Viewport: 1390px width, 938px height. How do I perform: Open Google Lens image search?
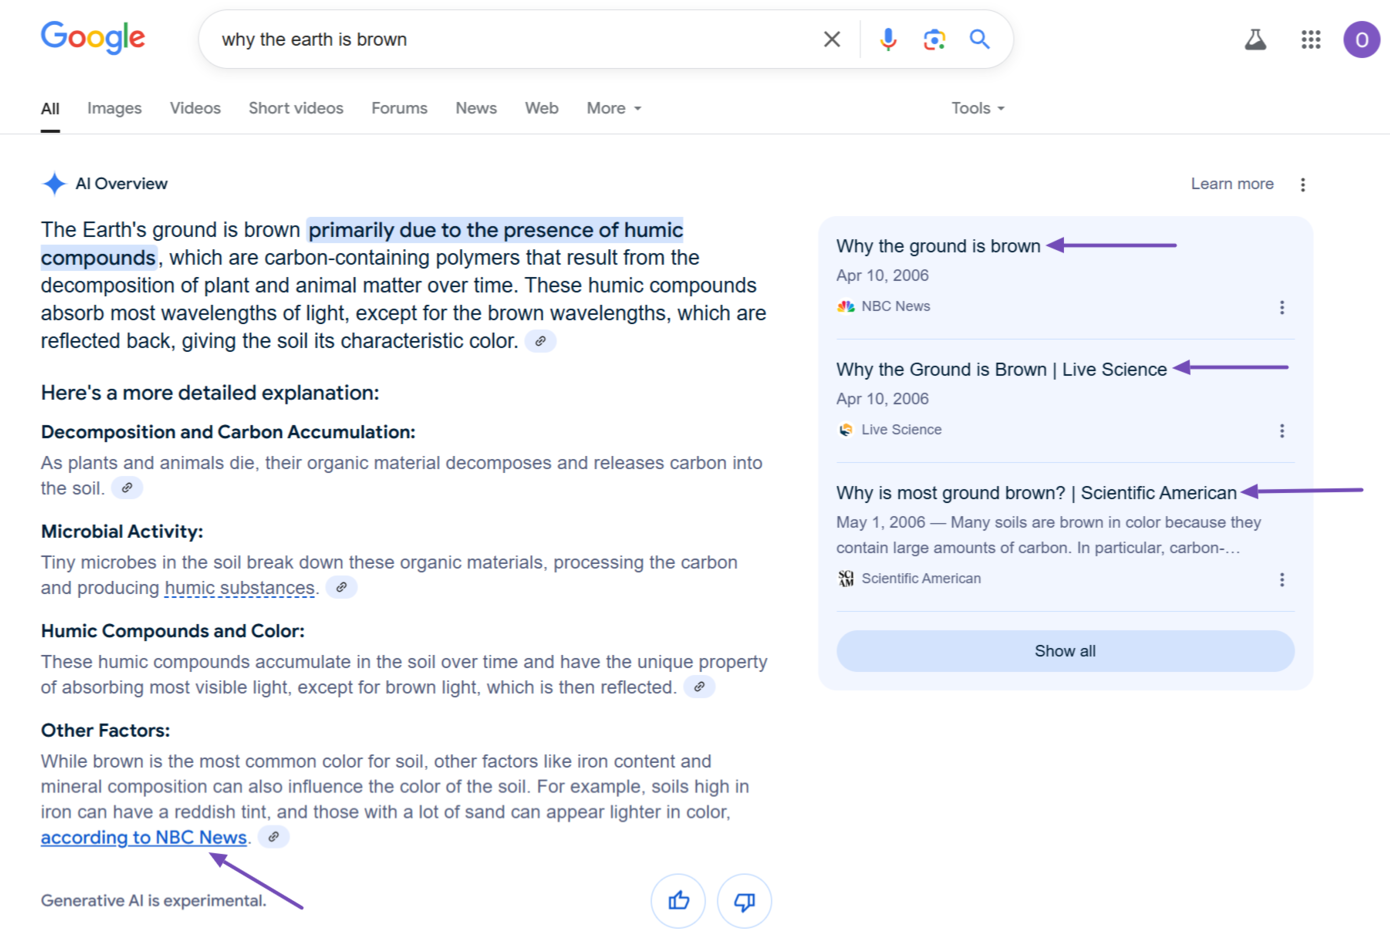(x=934, y=39)
